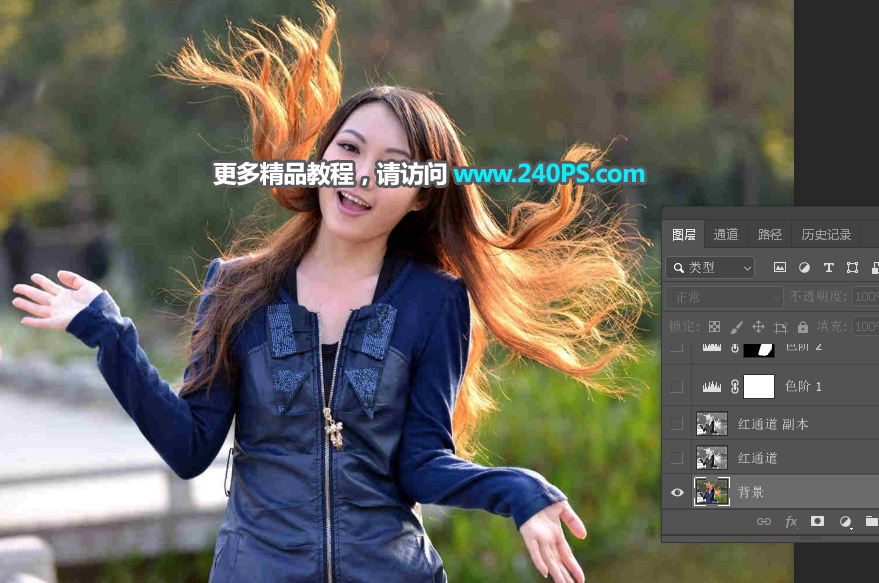The width and height of the screenshot is (879, 583).
Task: Click the link layers icon
Action: point(764,521)
